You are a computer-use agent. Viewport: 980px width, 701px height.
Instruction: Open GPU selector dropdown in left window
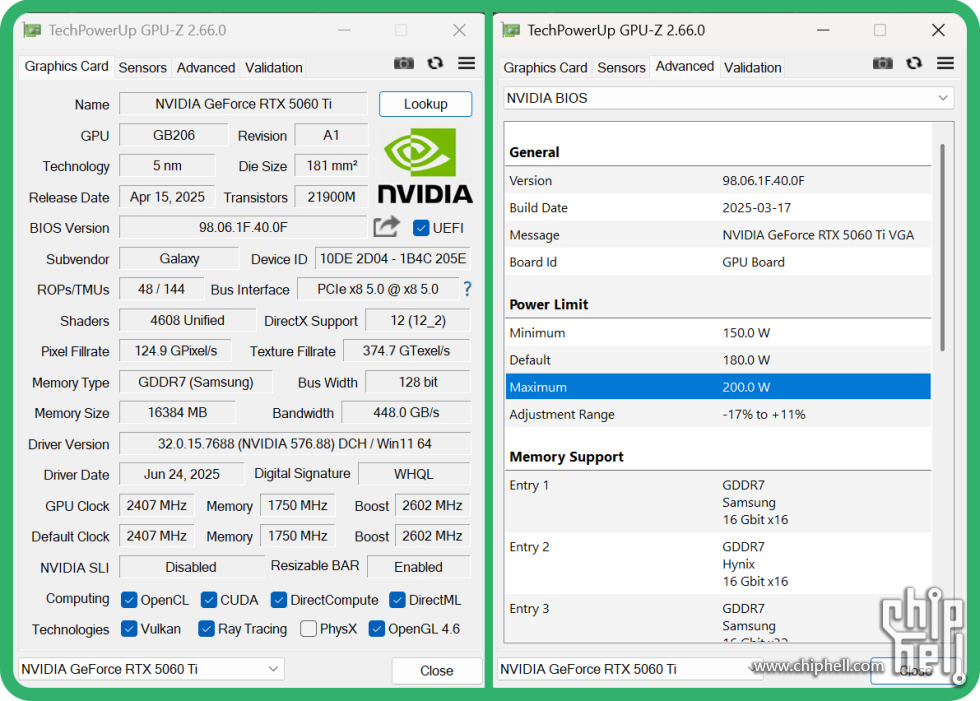(x=151, y=669)
